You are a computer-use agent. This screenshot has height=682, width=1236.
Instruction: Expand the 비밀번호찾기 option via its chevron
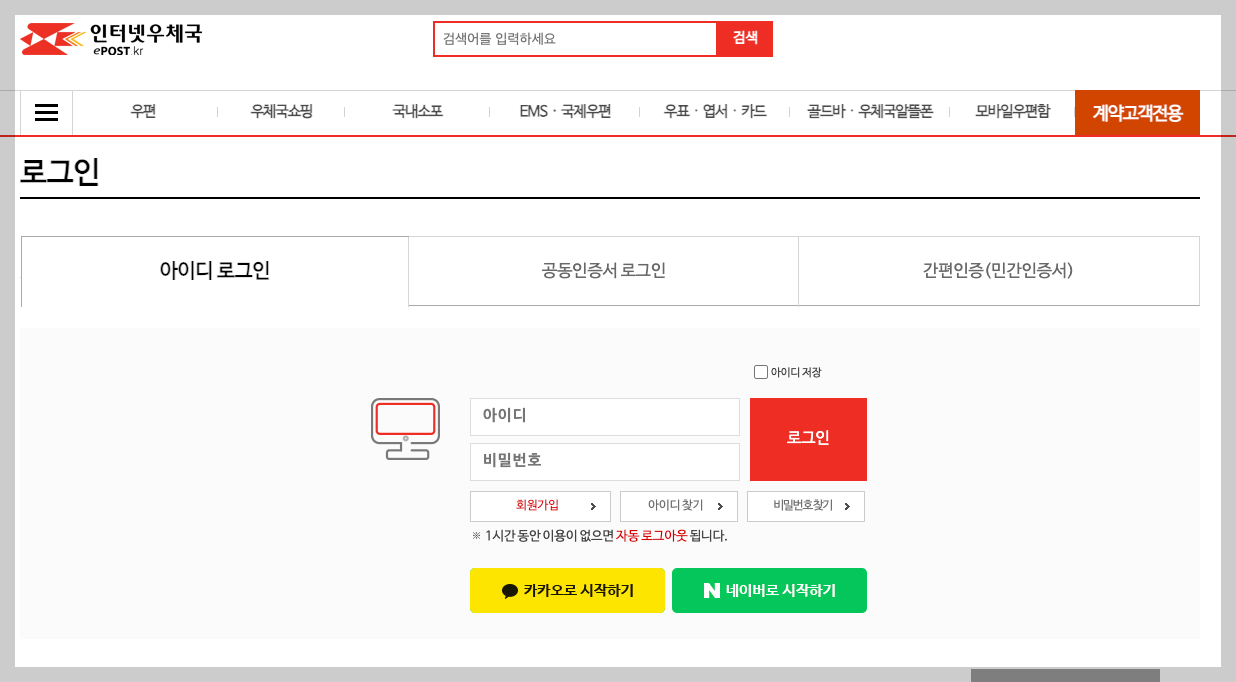click(x=848, y=506)
